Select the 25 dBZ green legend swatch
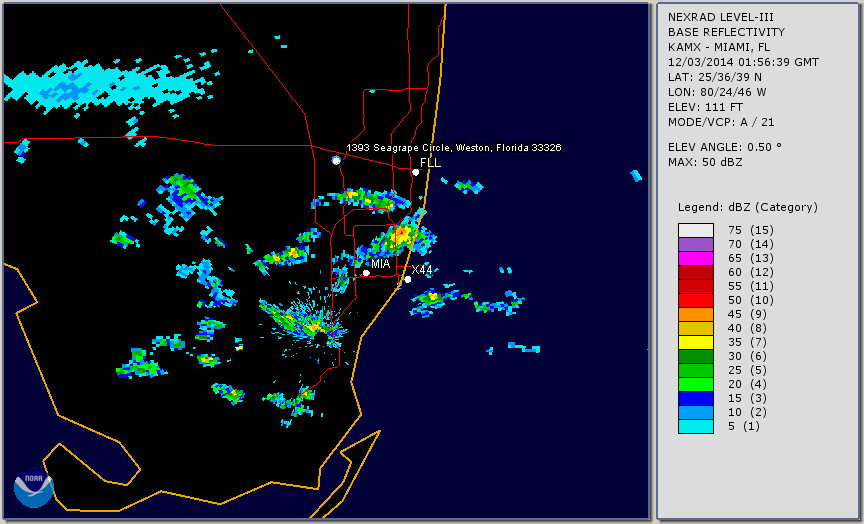The height and width of the screenshot is (524, 864). pyautogui.click(x=696, y=370)
